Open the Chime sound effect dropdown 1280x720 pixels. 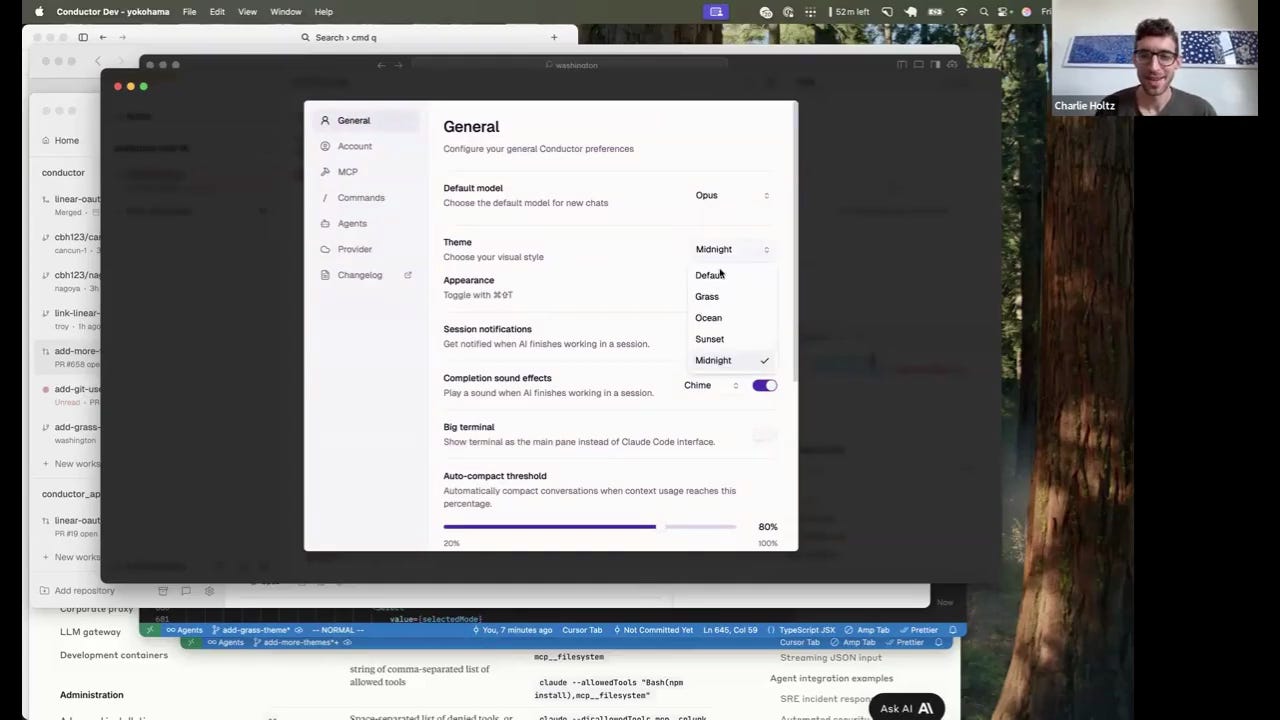[x=711, y=385]
